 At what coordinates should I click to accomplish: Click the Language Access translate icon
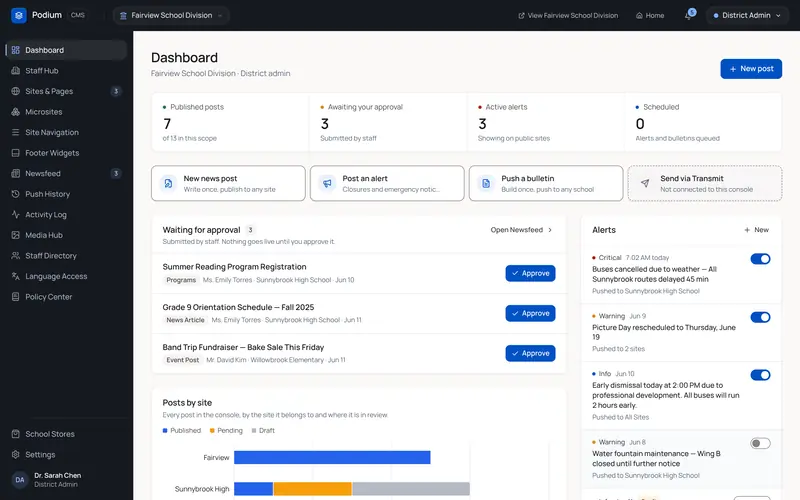click(16, 276)
